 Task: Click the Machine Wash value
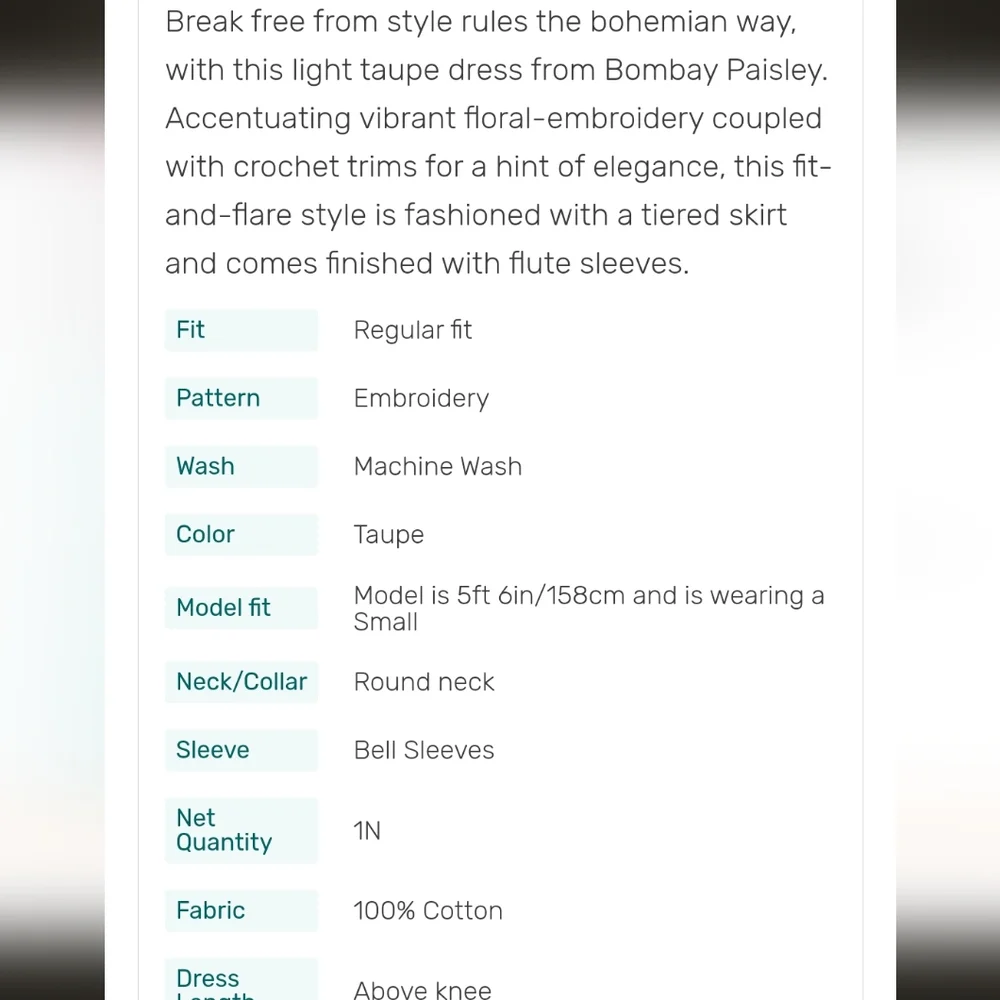click(438, 467)
